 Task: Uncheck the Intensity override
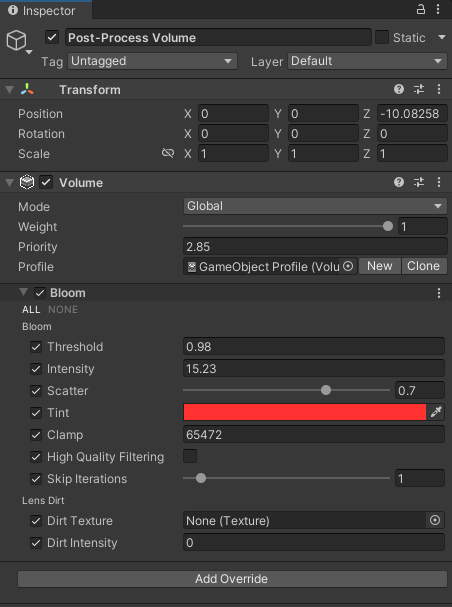coord(36,369)
